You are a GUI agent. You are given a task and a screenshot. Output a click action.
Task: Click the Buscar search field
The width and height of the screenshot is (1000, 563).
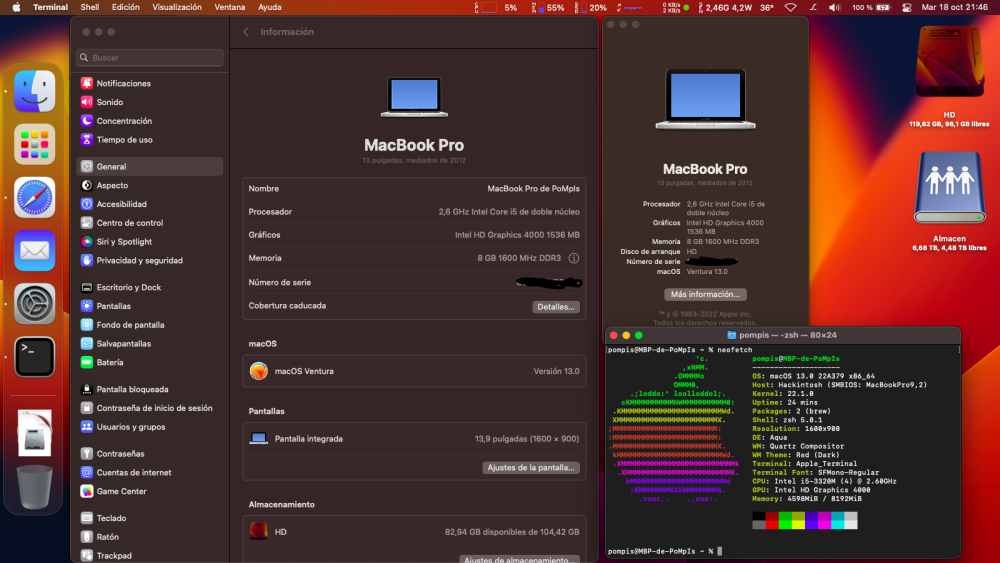point(150,57)
